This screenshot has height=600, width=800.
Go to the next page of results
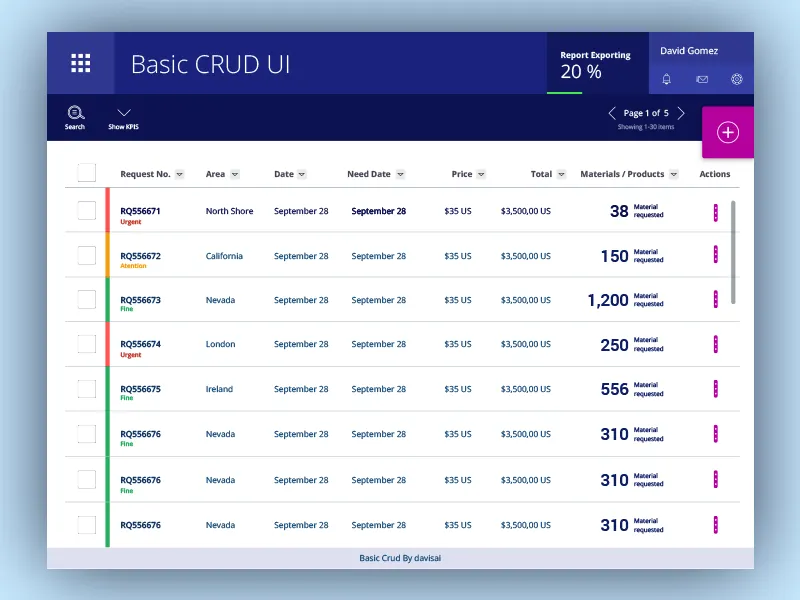point(681,113)
